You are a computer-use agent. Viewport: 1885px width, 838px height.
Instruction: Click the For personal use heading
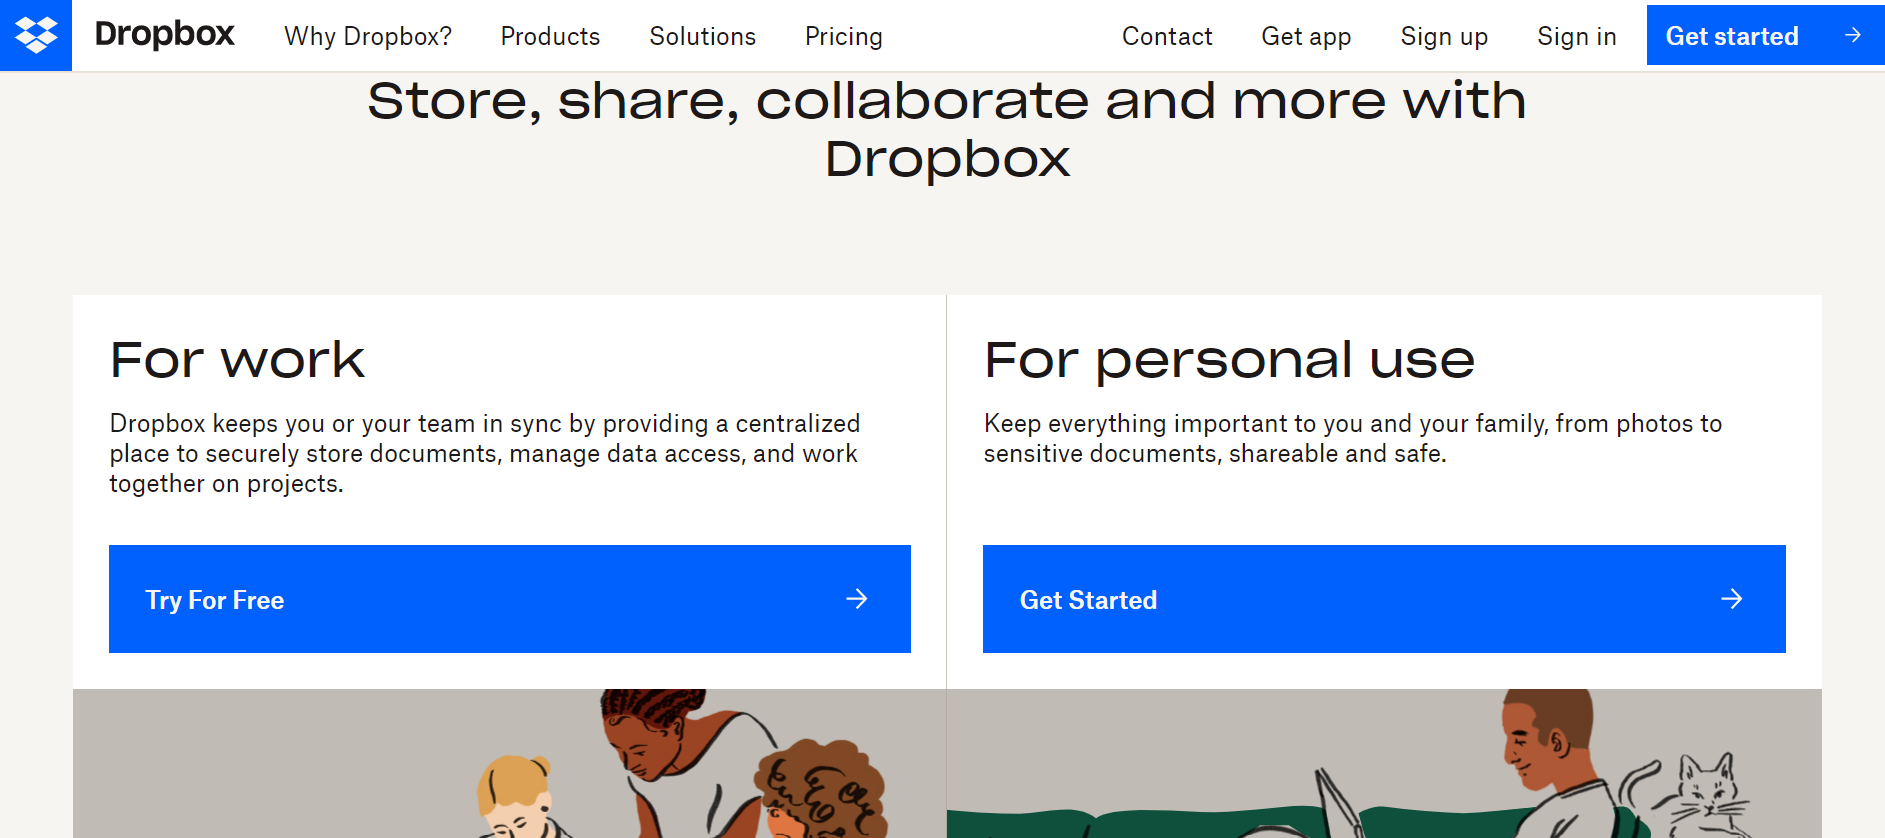pos(1229,361)
